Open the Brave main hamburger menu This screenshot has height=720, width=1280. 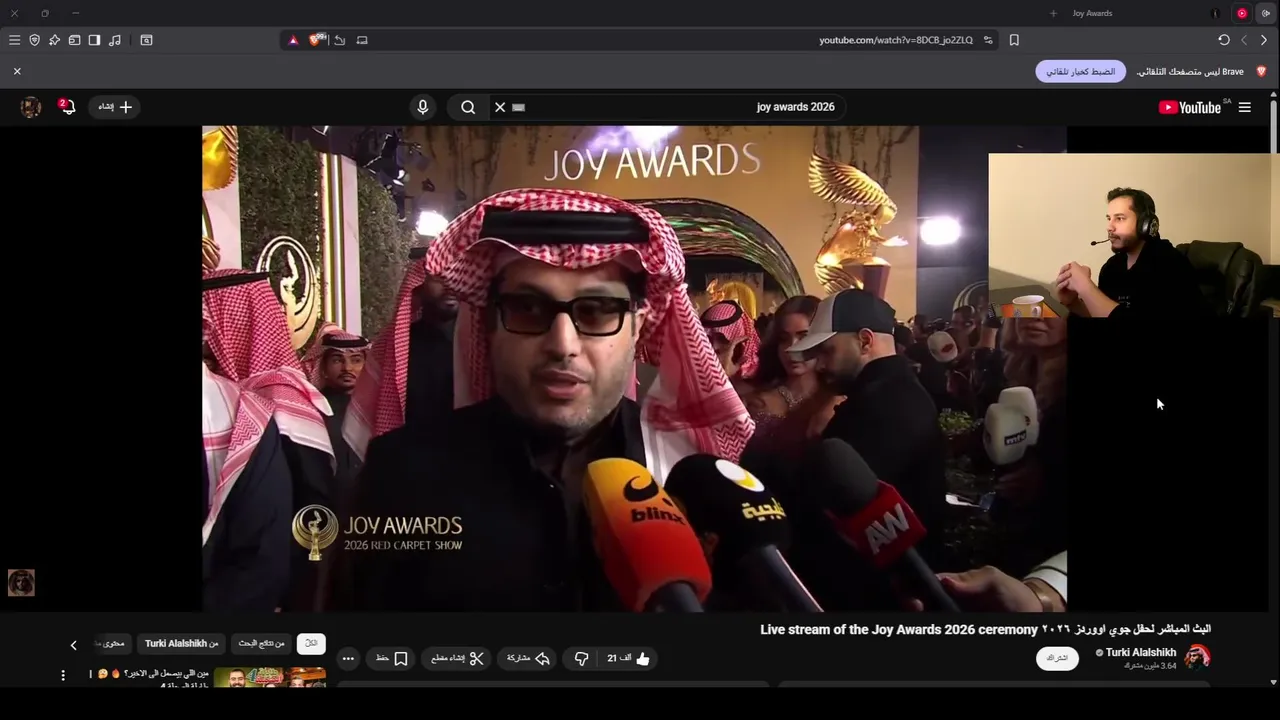(x=14, y=40)
